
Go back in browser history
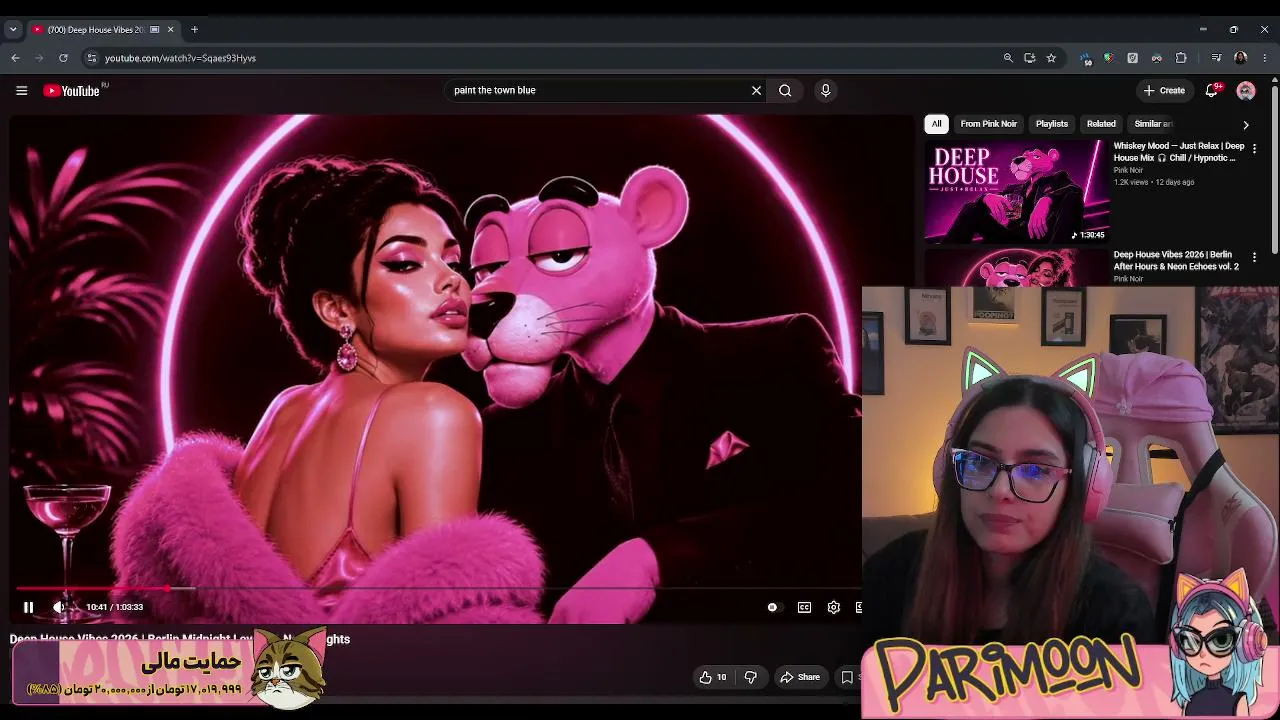[x=15, y=58]
